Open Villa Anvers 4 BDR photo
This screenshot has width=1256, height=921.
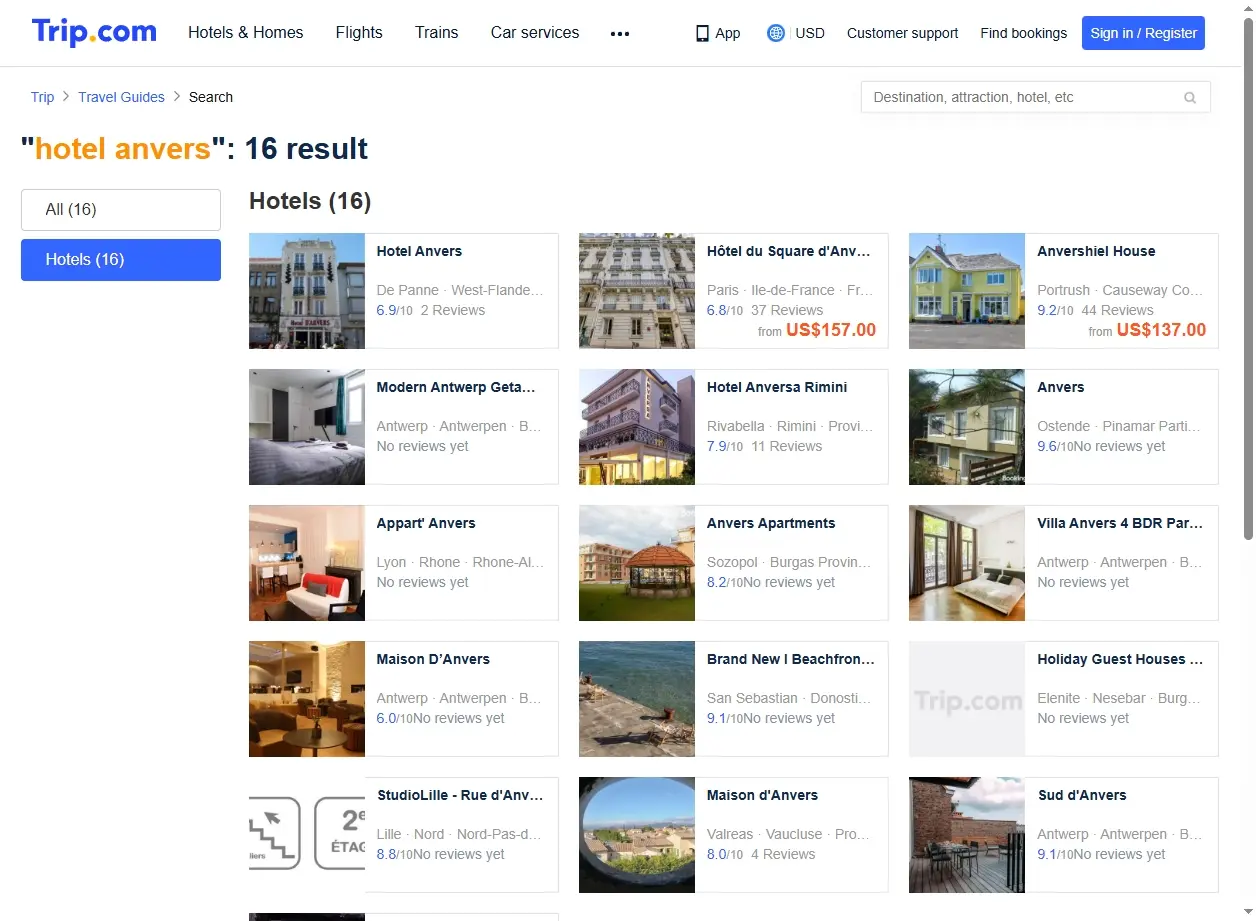967,563
